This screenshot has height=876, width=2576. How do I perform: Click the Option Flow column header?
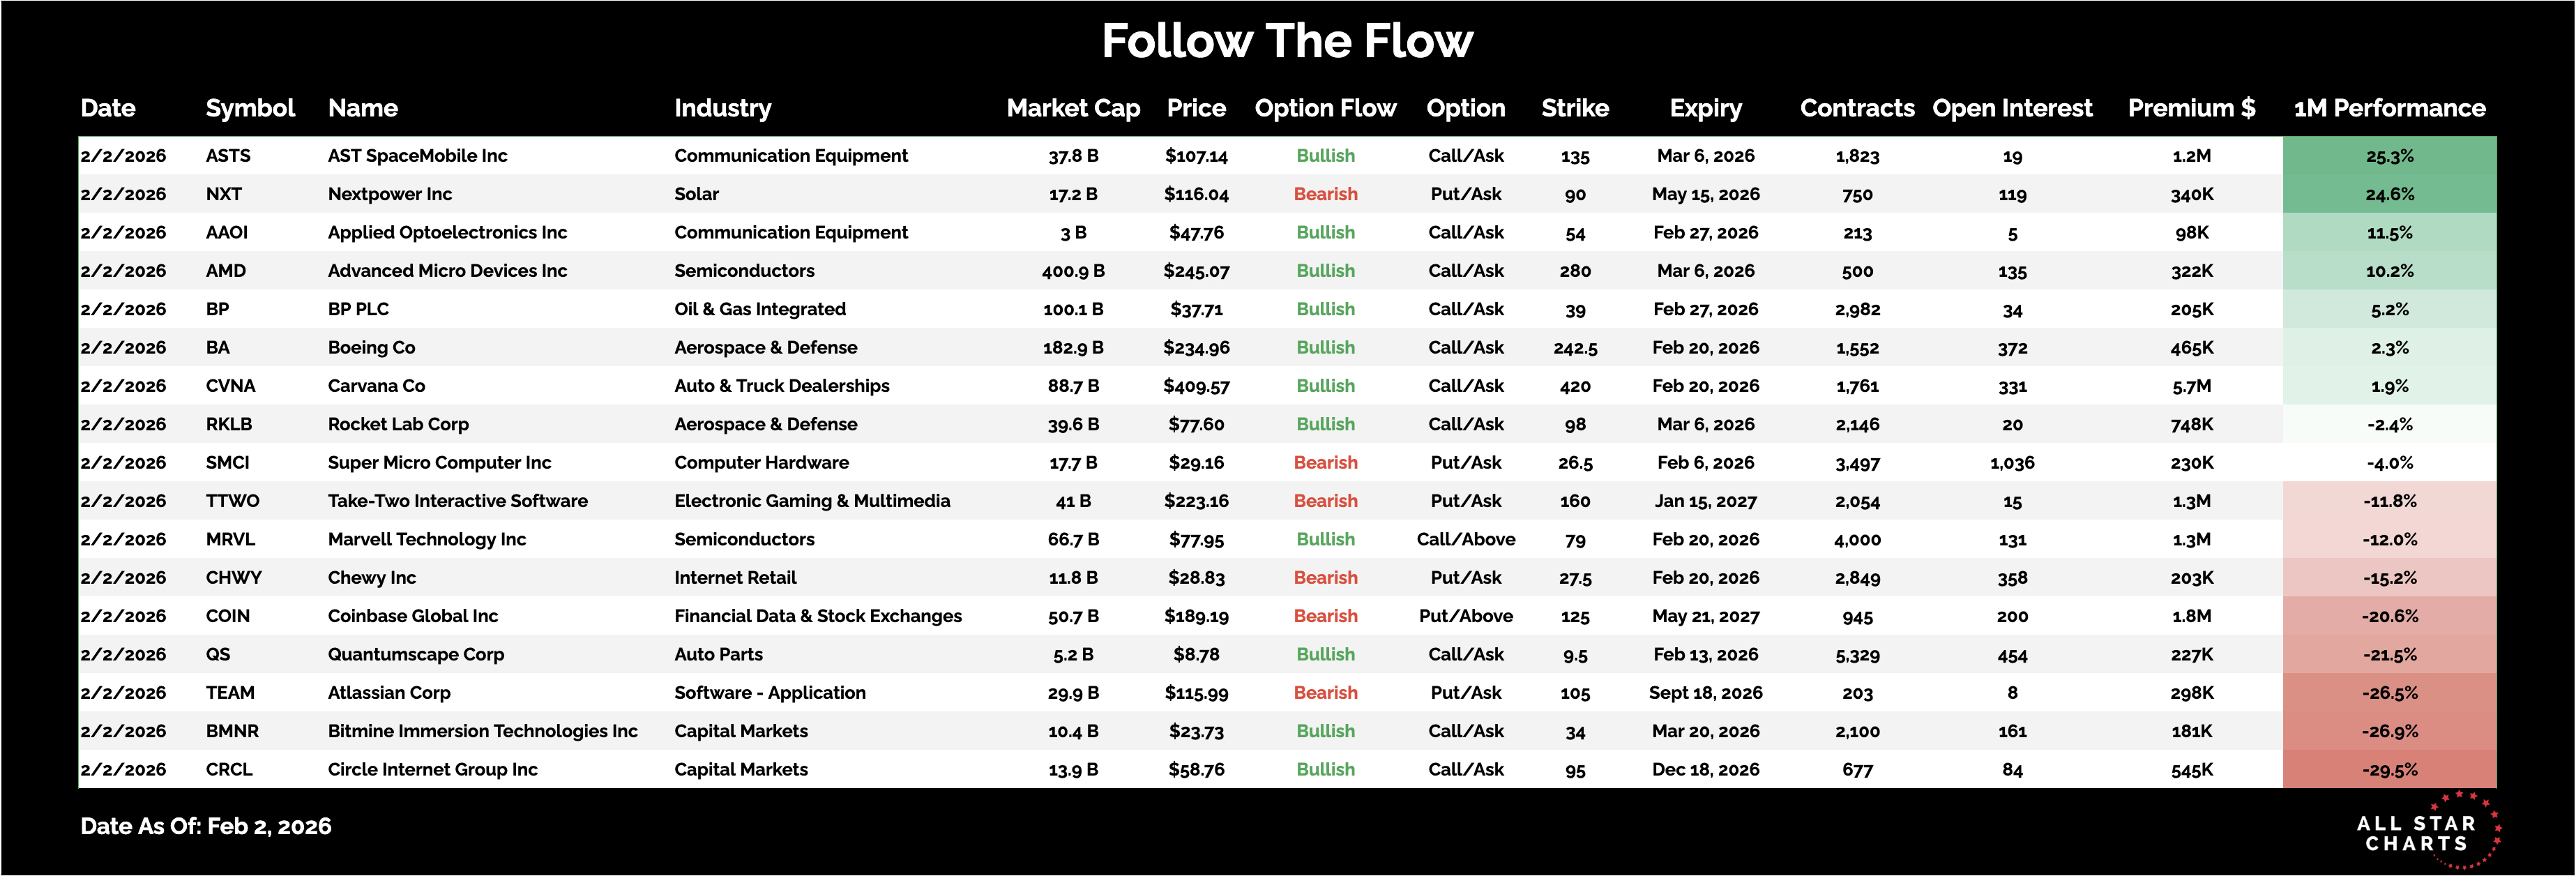[x=1325, y=108]
